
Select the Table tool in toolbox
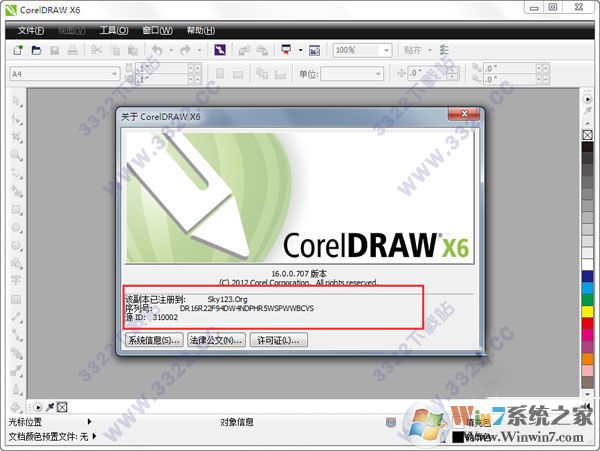pyautogui.click(x=16, y=299)
